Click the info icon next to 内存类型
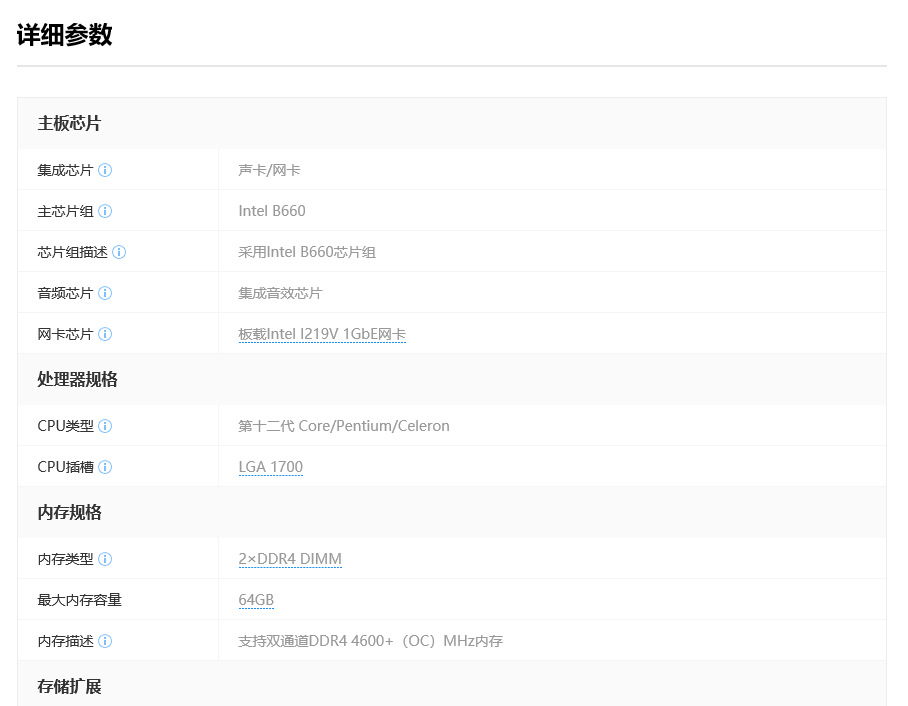The width and height of the screenshot is (908, 706). (x=105, y=559)
